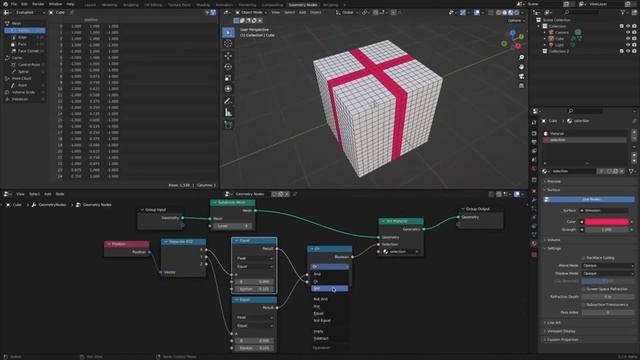Toggle Collection visibility eye in outliner

(x=628, y=26)
